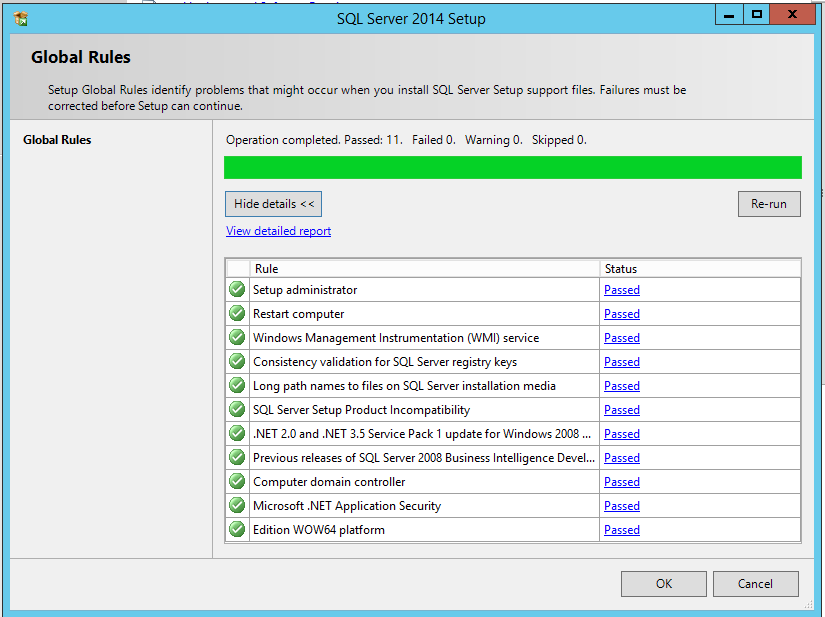Open the View detailed report link
The image size is (825, 617).
coord(278,231)
